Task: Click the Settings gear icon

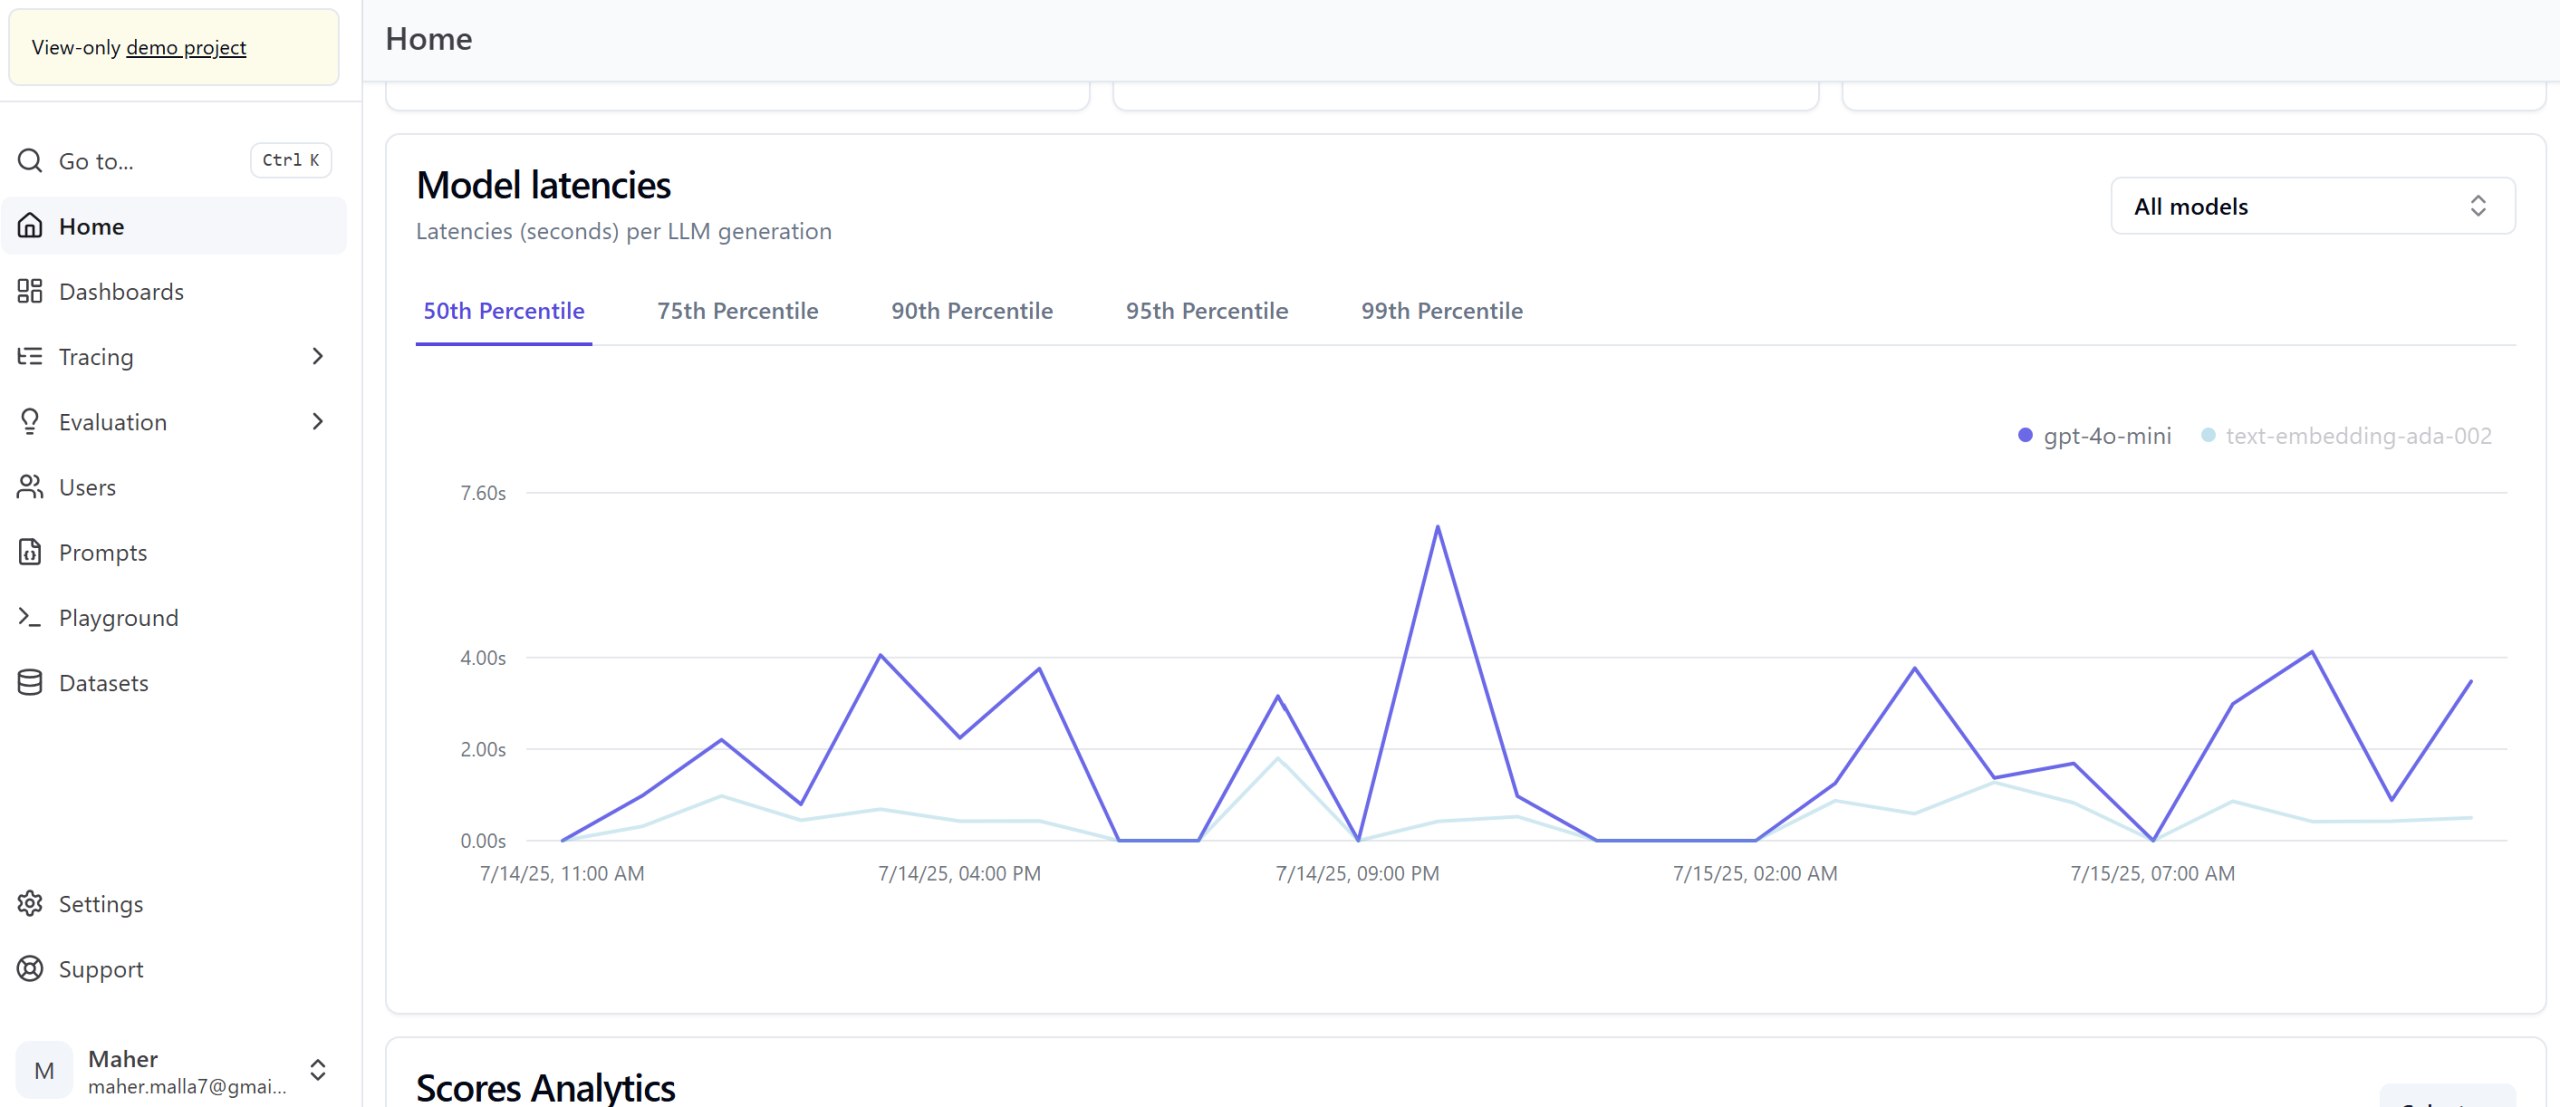Action: click(30, 903)
